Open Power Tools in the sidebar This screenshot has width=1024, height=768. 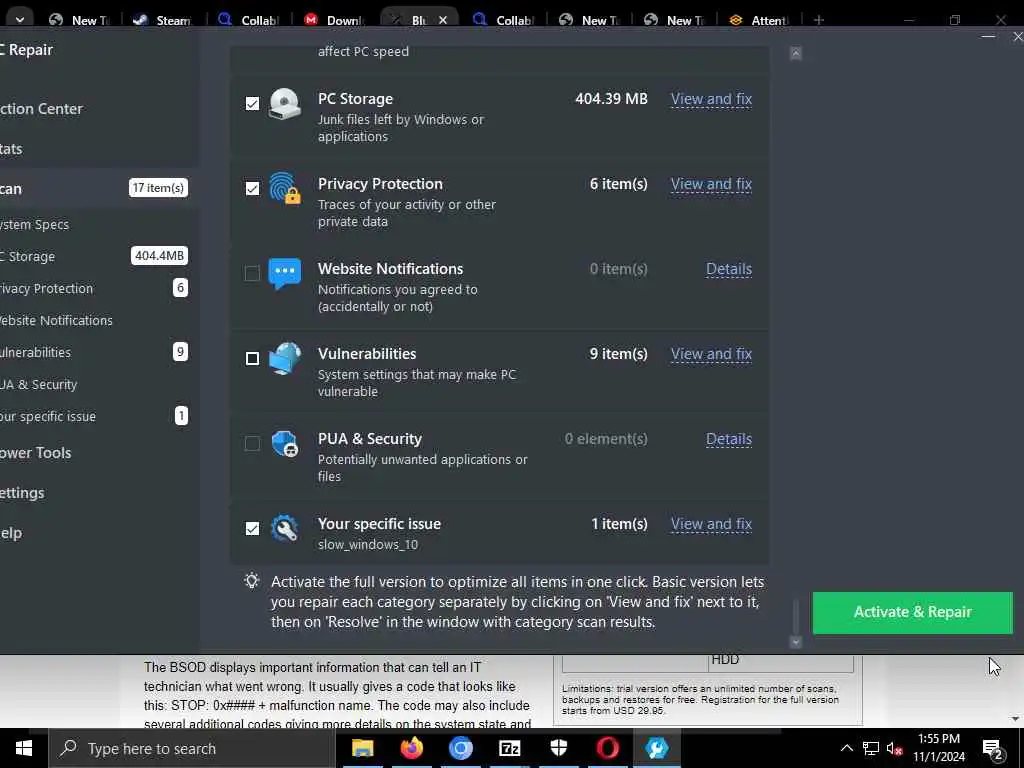(x=98, y=453)
